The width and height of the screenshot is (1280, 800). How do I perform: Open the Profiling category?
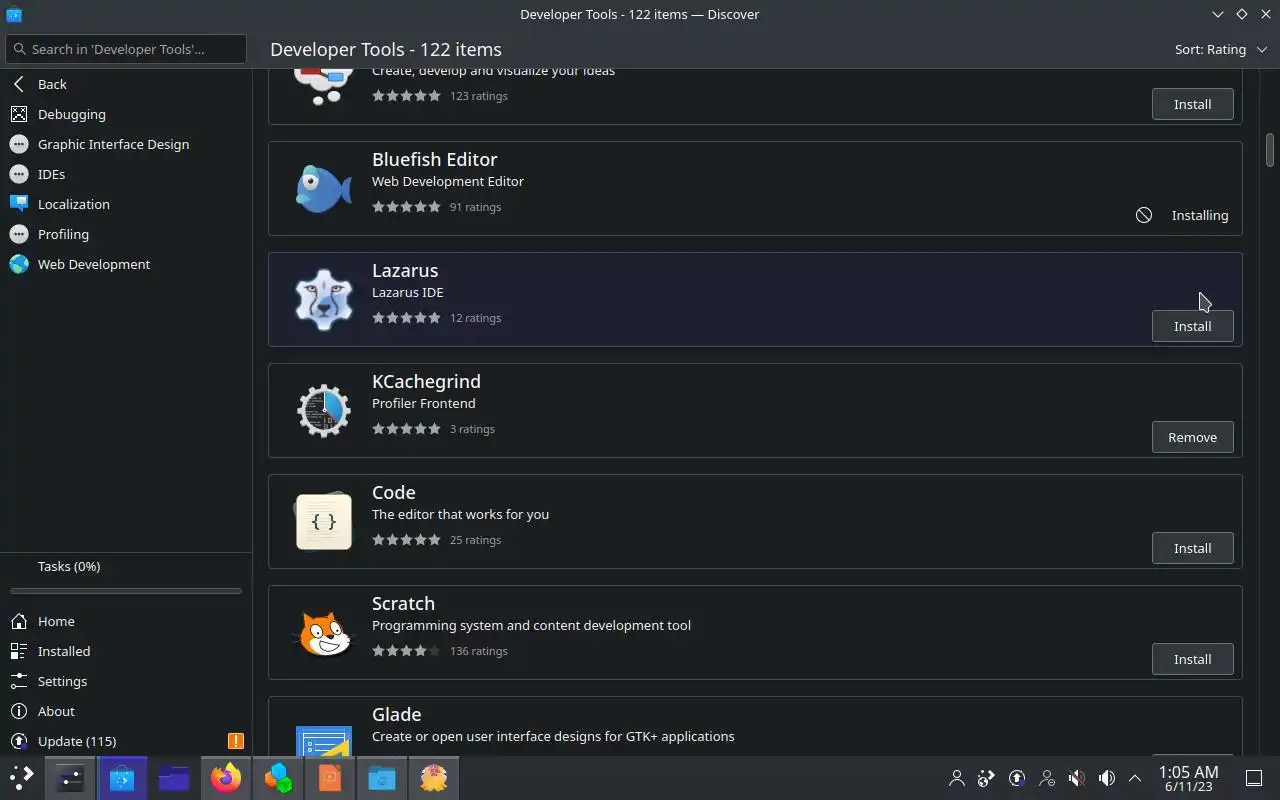click(x=126, y=234)
